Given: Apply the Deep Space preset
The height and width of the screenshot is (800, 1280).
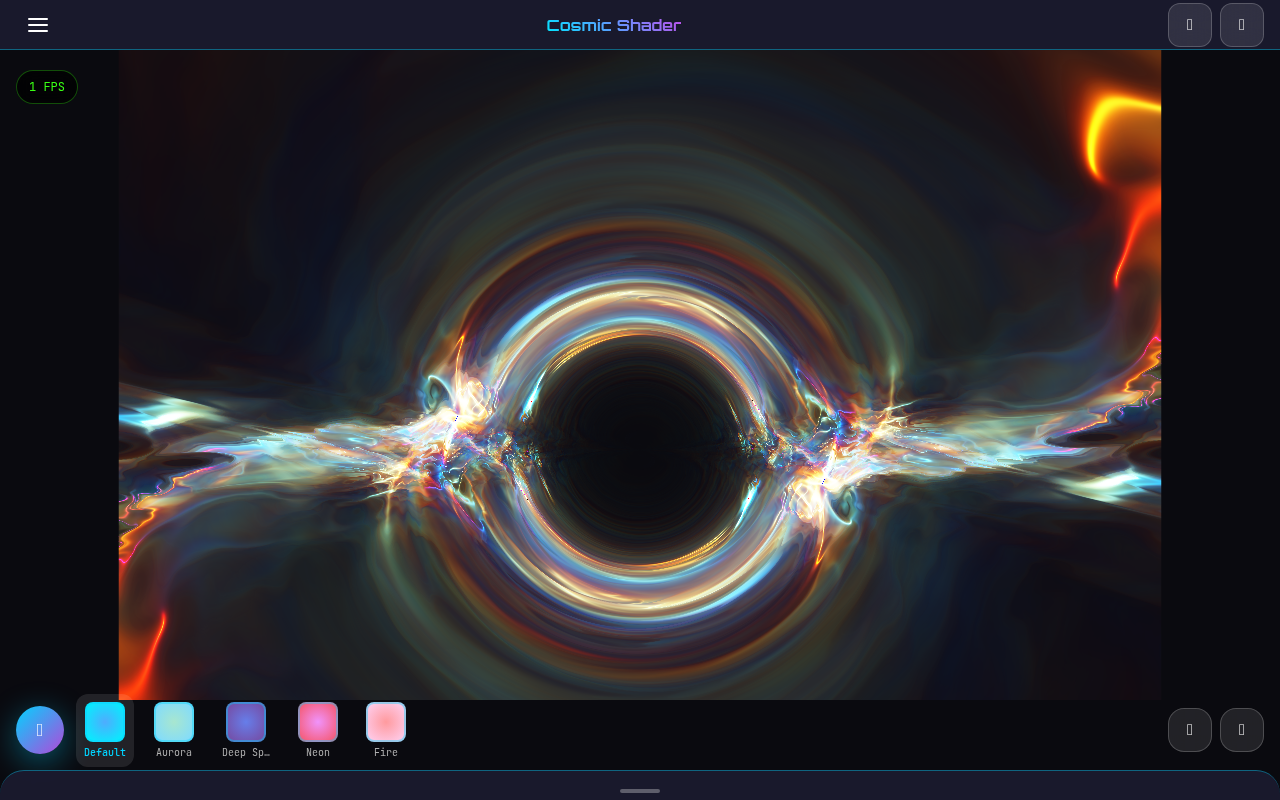Looking at the screenshot, I should point(246,722).
